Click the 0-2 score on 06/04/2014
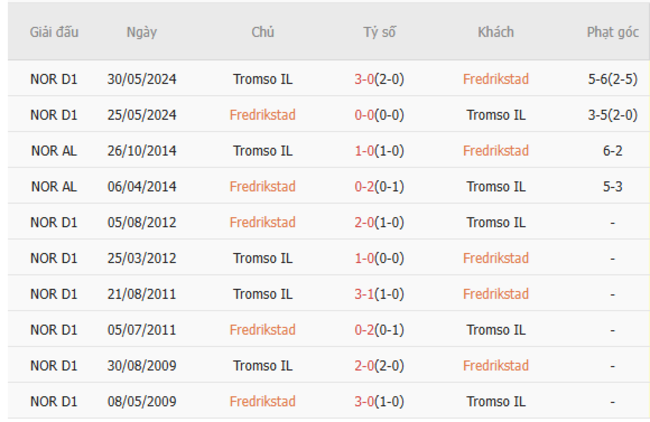The image size is (650, 422). point(366,186)
